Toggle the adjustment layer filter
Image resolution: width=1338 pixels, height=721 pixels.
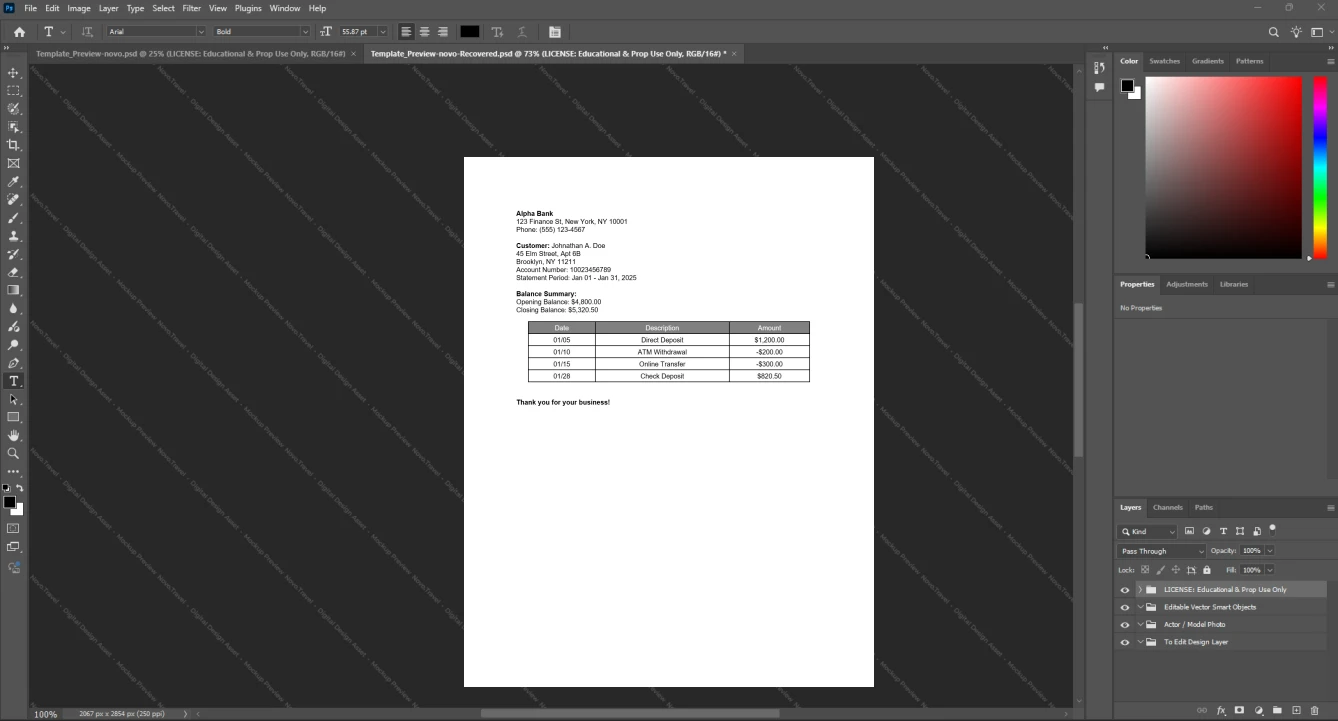(x=1206, y=531)
